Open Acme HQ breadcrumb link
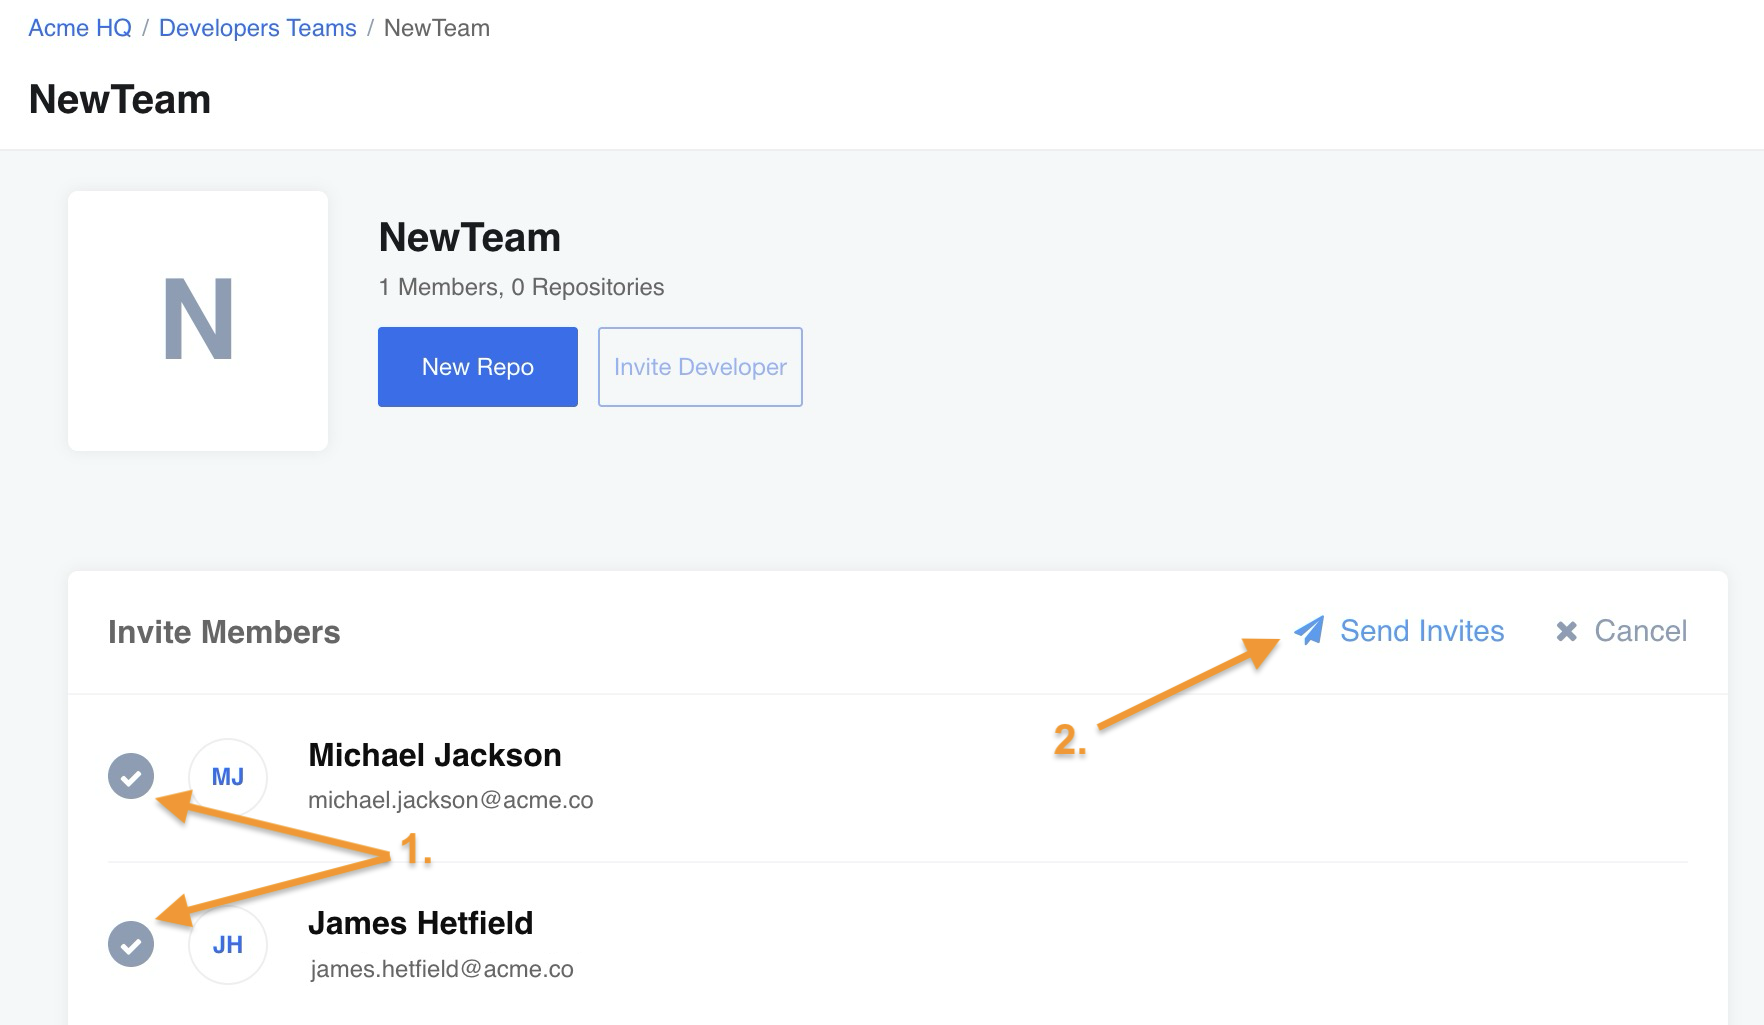This screenshot has width=1764, height=1025. (x=80, y=28)
